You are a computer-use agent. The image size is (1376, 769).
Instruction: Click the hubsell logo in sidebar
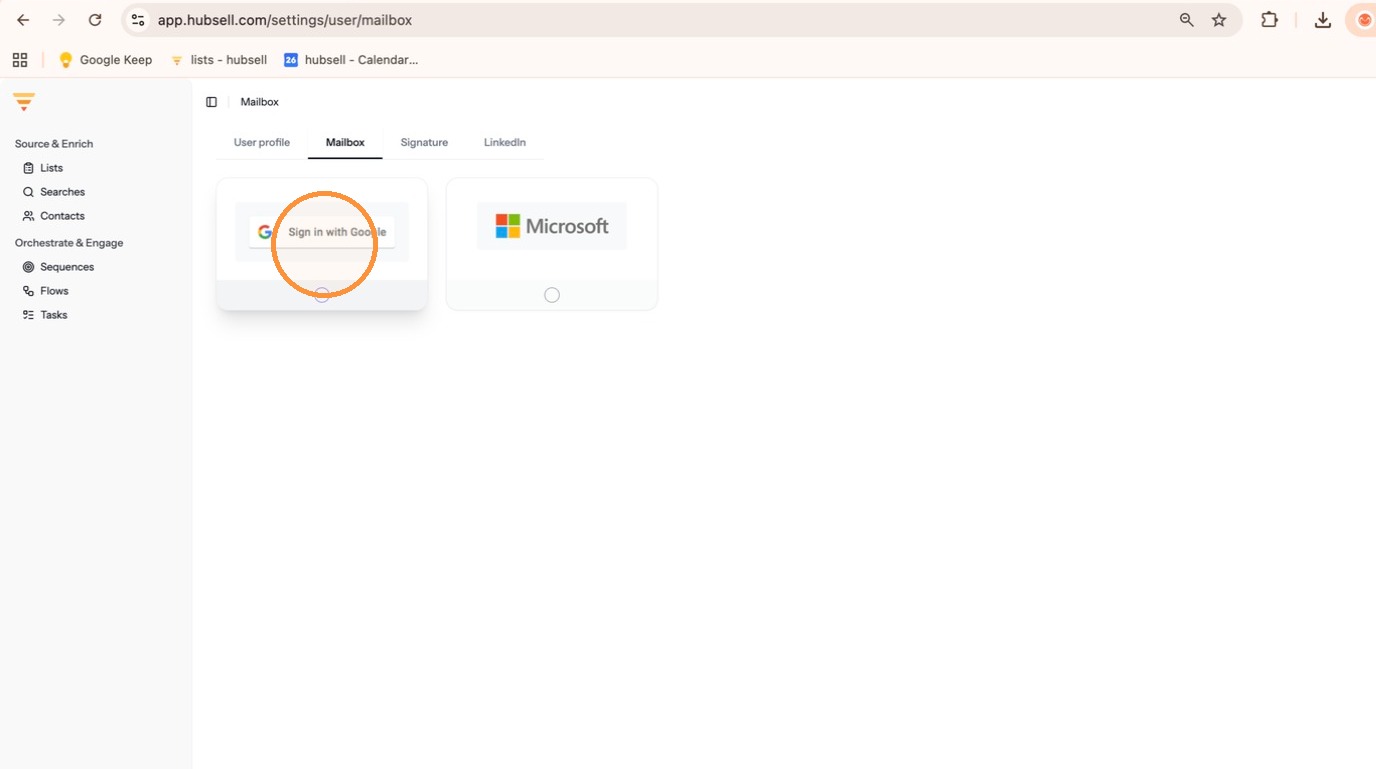(24, 101)
